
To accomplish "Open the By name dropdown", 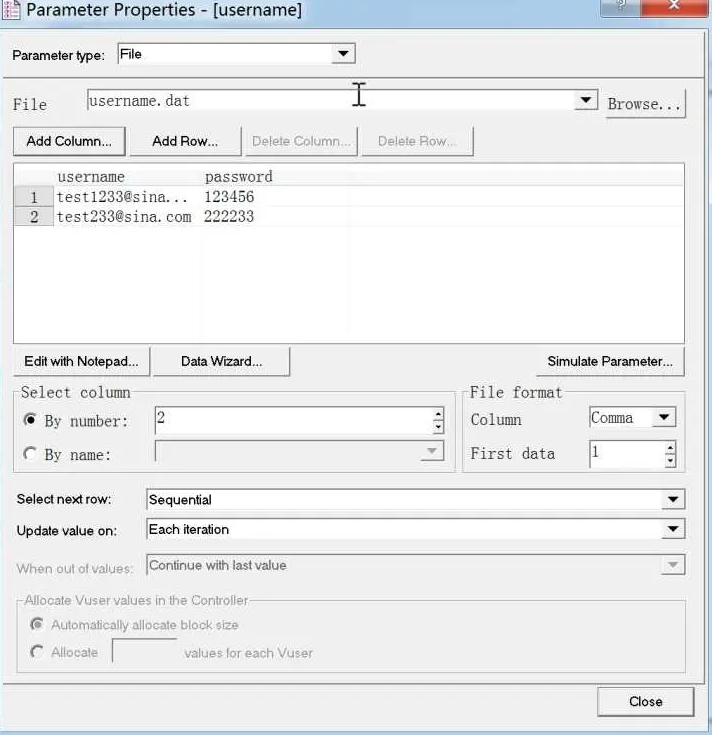I will [432, 451].
